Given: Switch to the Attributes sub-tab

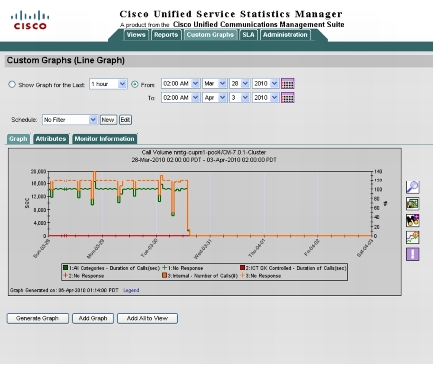Looking at the screenshot, I should coord(51,139).
